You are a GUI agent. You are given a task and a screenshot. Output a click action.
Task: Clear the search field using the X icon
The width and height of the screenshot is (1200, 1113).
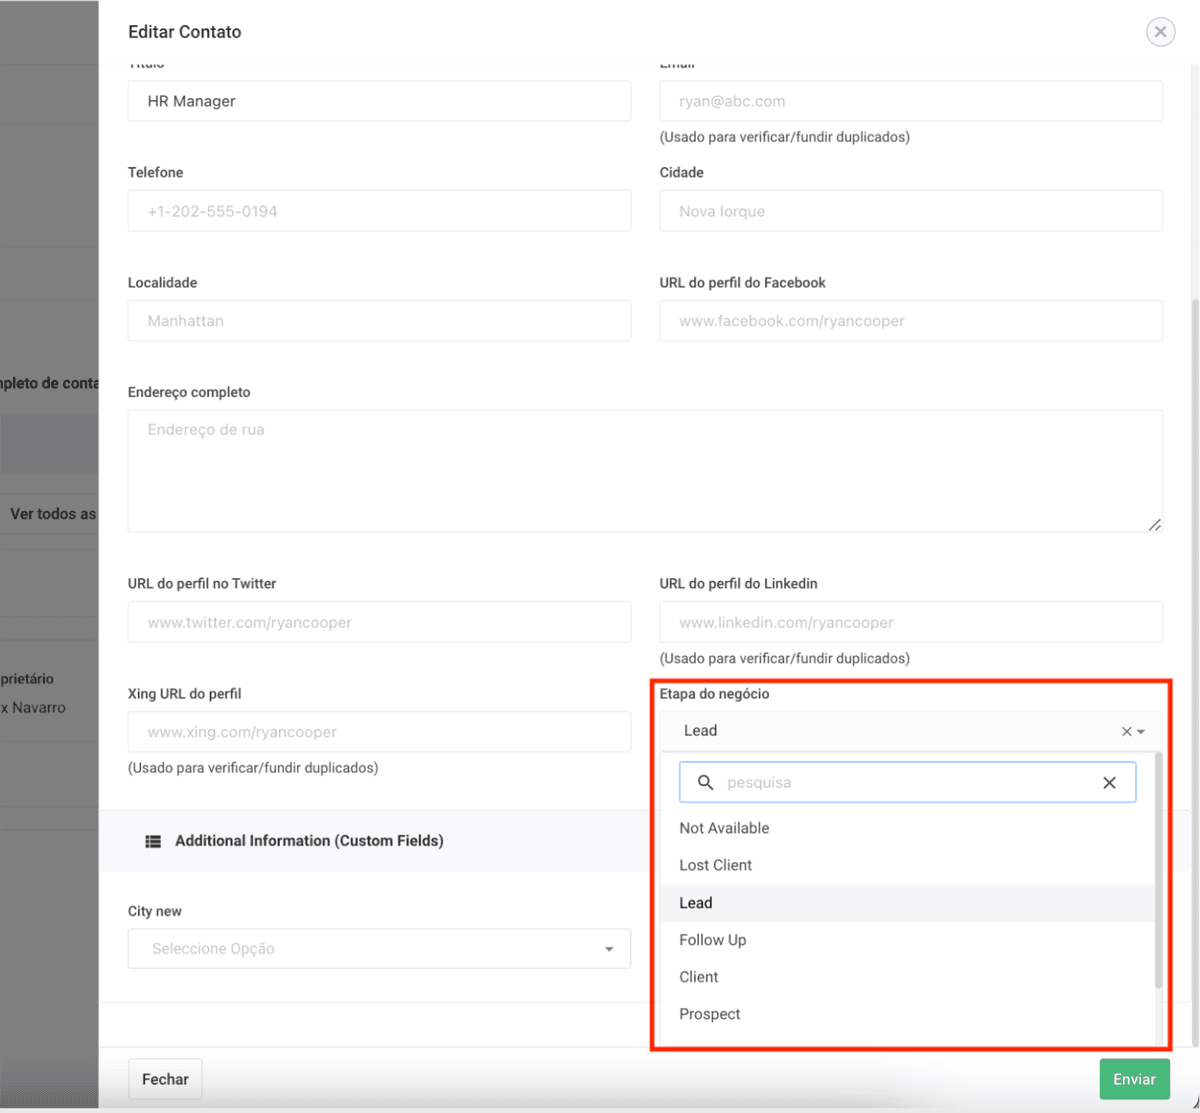(x=1110, y=782)
